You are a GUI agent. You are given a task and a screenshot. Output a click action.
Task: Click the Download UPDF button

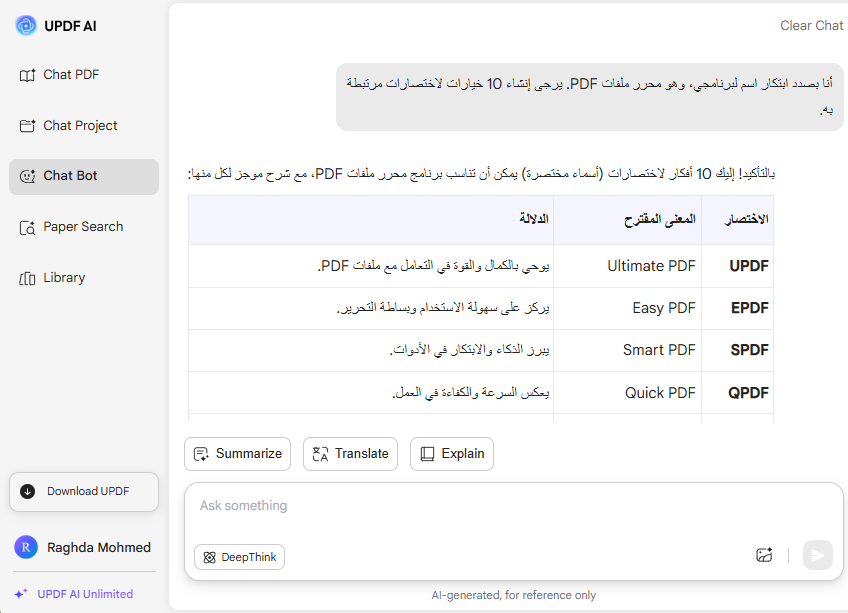tap(84, 492)
